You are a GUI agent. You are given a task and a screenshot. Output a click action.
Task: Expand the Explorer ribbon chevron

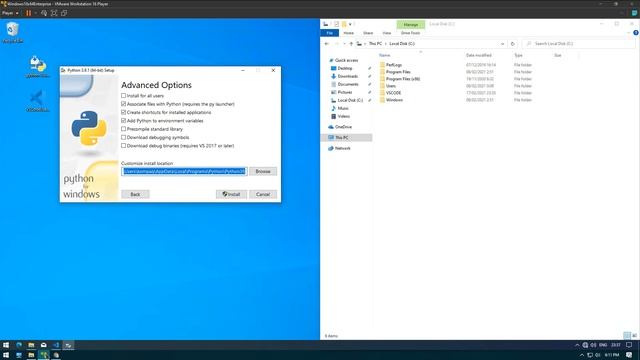click(629, 33)
